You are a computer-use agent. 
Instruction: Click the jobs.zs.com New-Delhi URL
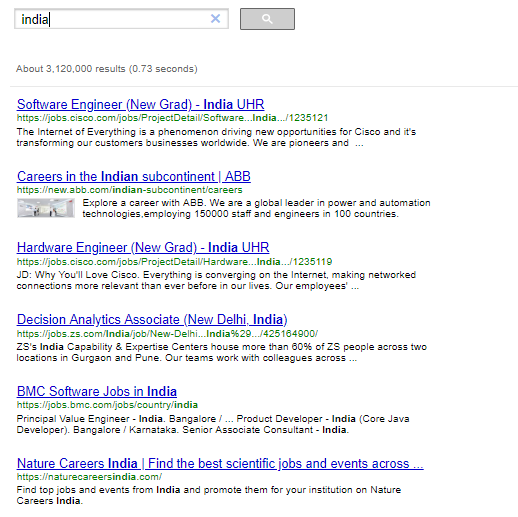(167, 334)
